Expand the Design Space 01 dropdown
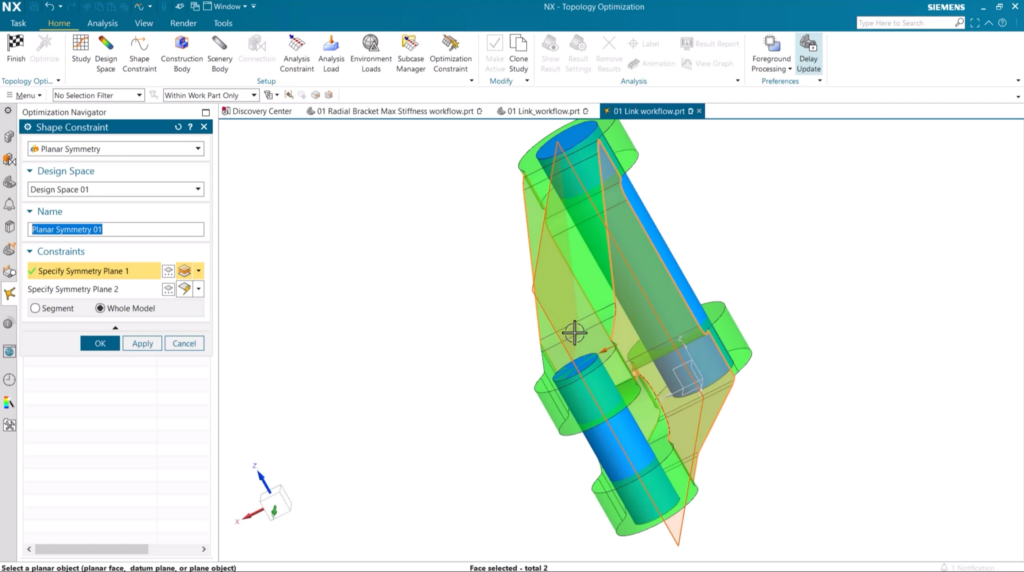The width and height of the screenshot is (1024, 572). pos(116,189)
